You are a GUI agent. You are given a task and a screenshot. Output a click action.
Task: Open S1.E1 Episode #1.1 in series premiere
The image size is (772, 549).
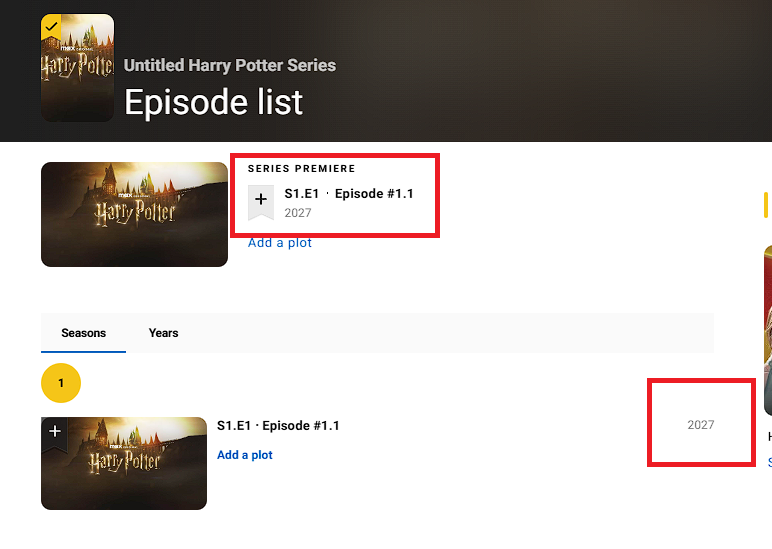tap(349, 194)
